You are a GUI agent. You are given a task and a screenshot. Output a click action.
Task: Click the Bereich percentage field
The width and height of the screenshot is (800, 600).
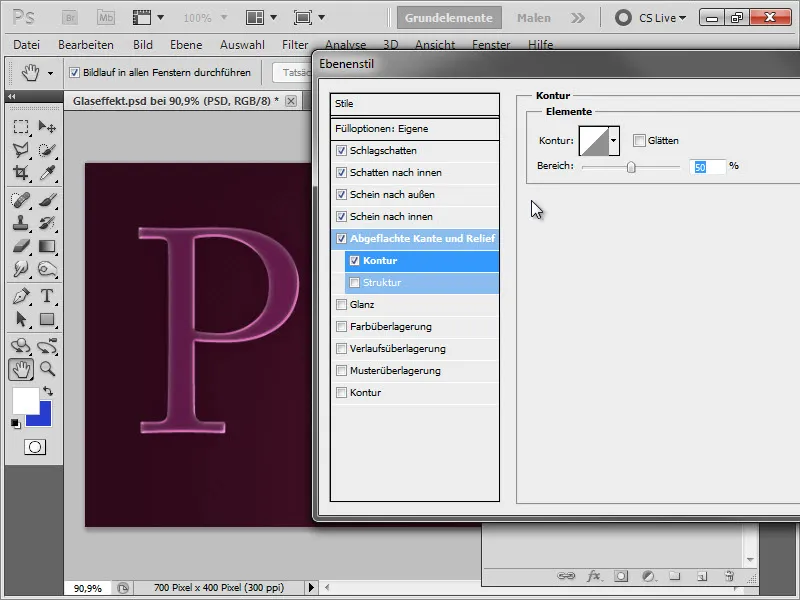coord(709,167)
